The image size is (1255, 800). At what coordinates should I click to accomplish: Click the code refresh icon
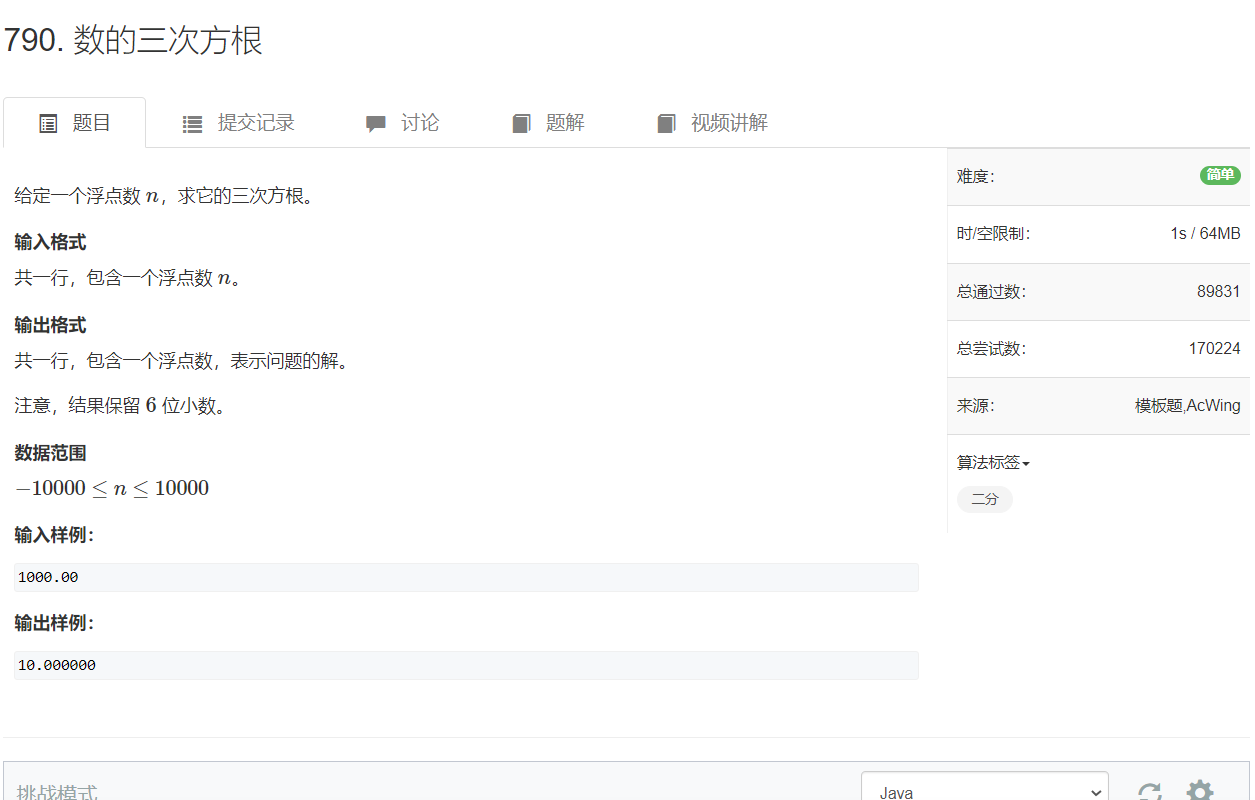tap(1149, 789)
